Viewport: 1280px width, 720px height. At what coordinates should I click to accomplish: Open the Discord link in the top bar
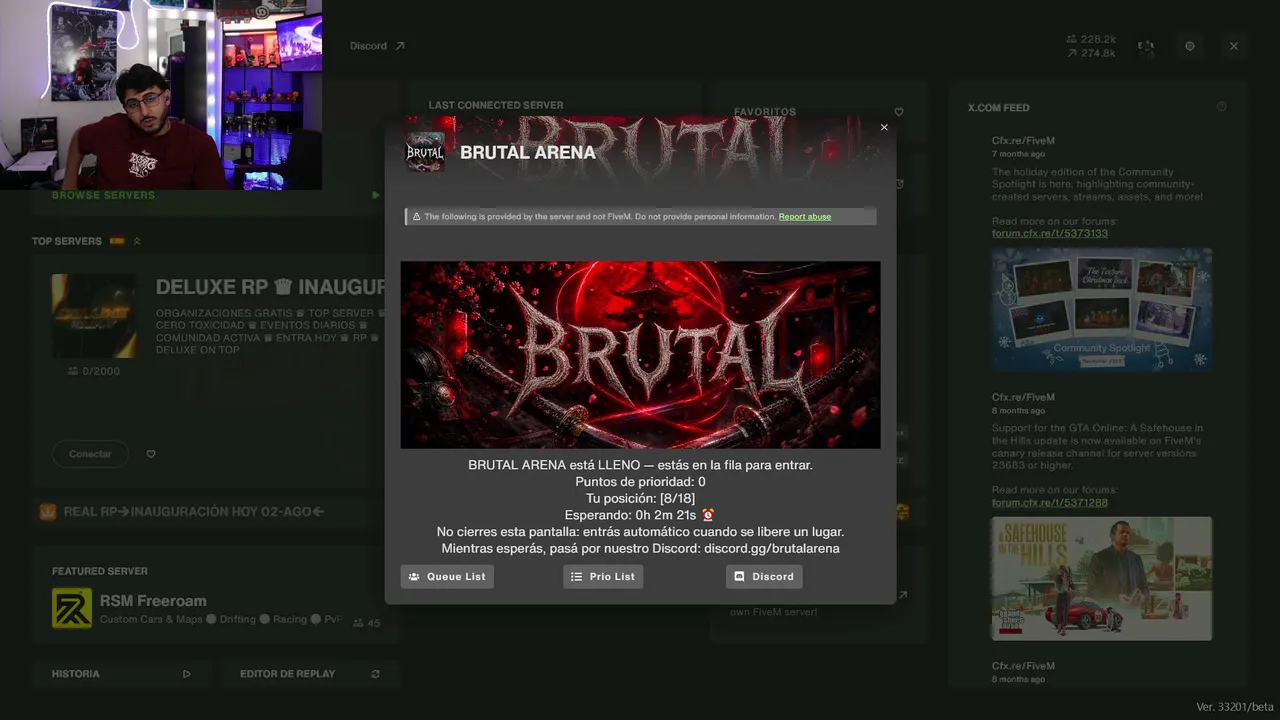(x=377, y=46)
